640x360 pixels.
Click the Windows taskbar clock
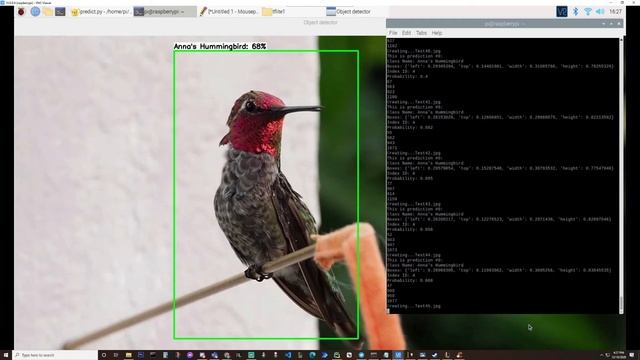point(619,355)
